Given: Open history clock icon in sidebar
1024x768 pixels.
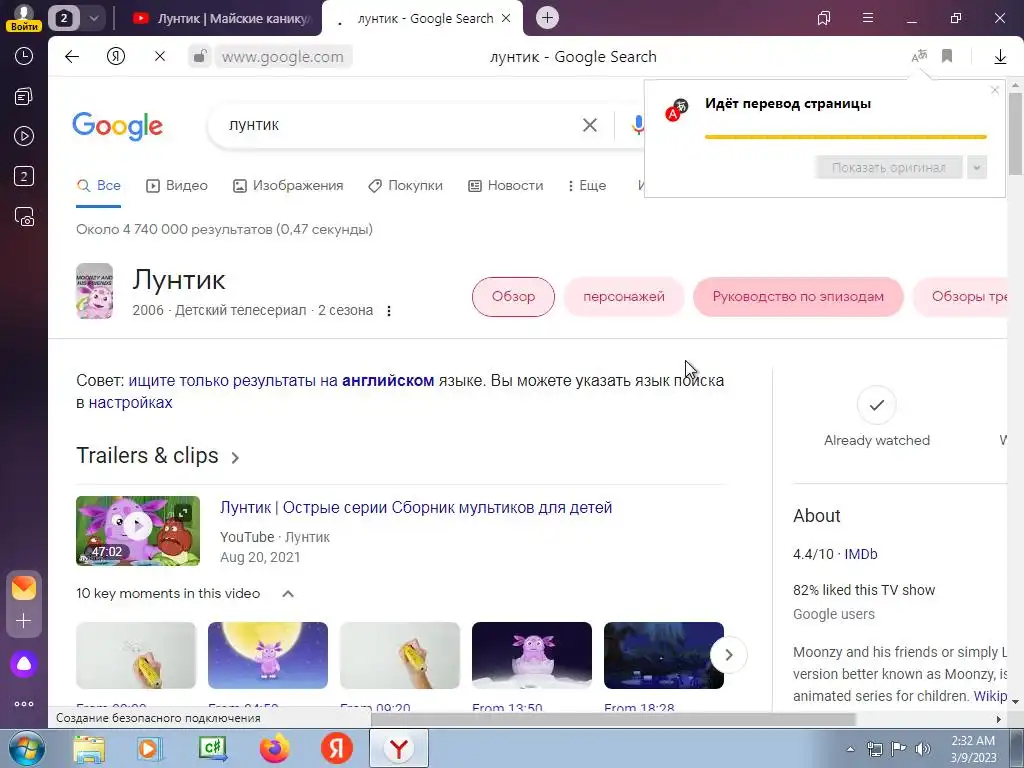Looking at the screenshot, I should click(24, 56).
